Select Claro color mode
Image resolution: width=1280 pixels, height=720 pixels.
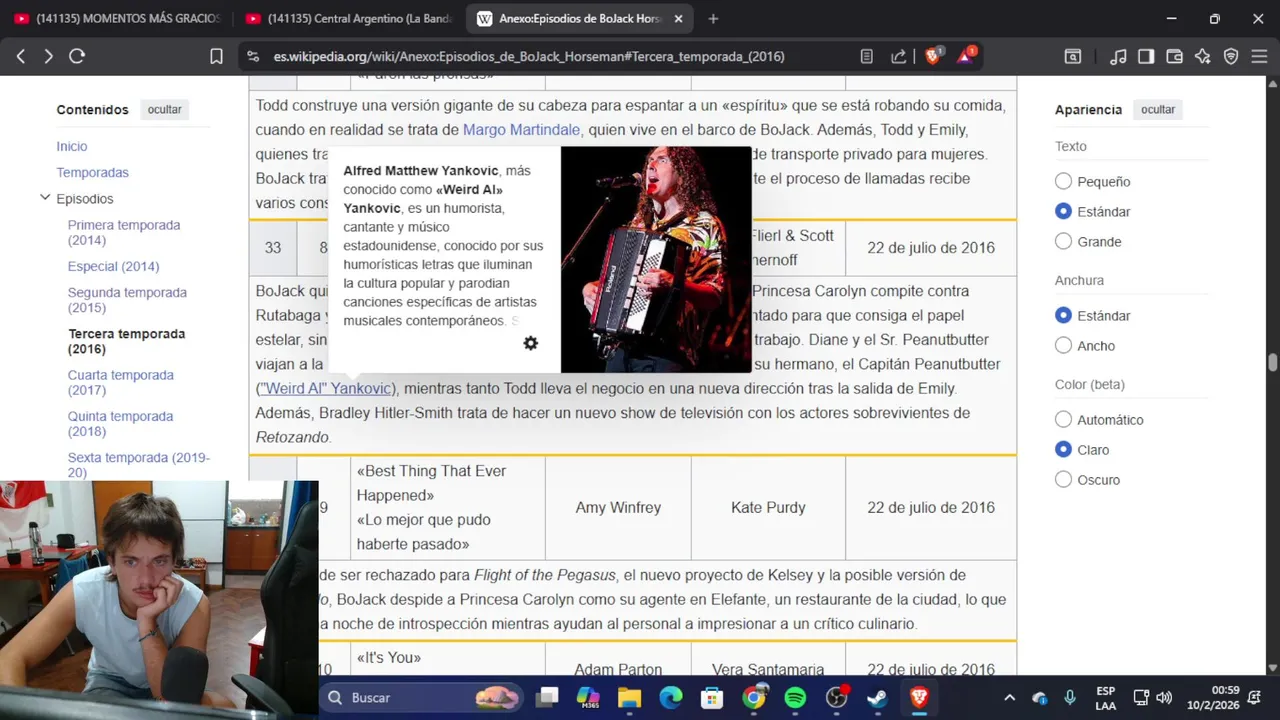pyautogui.click(x=1063, y=449)
